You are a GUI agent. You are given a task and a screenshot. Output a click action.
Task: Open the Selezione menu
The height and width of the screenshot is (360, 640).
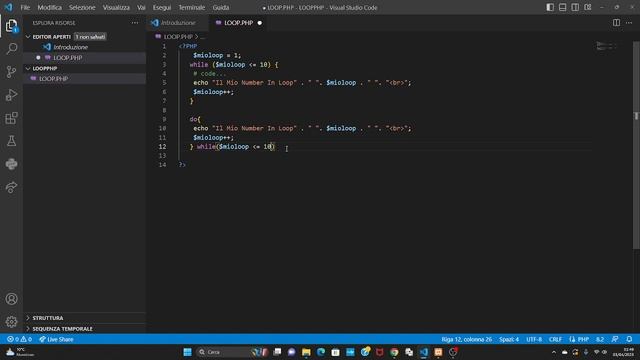point(82,7)
